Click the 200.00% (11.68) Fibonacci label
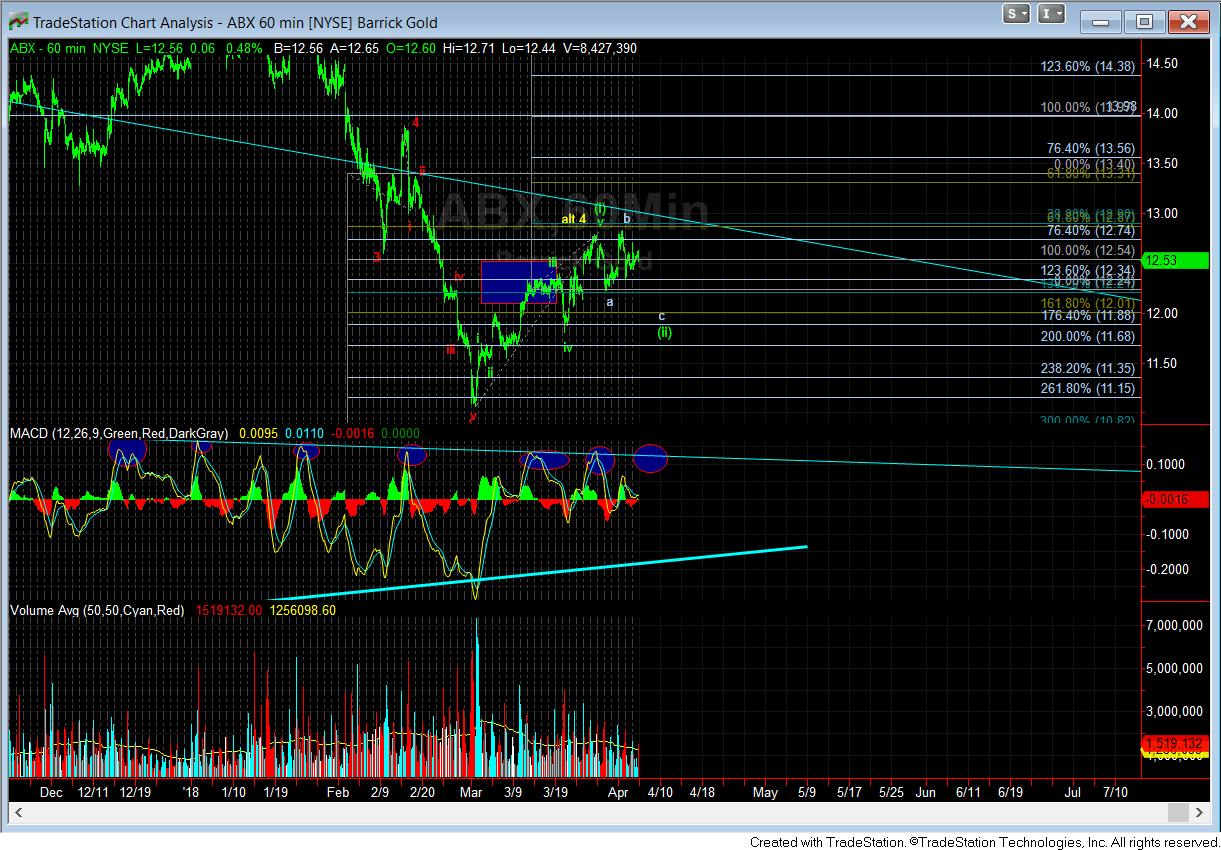The height and width of the screenshot is (850, 1221). coord(1088,336)
